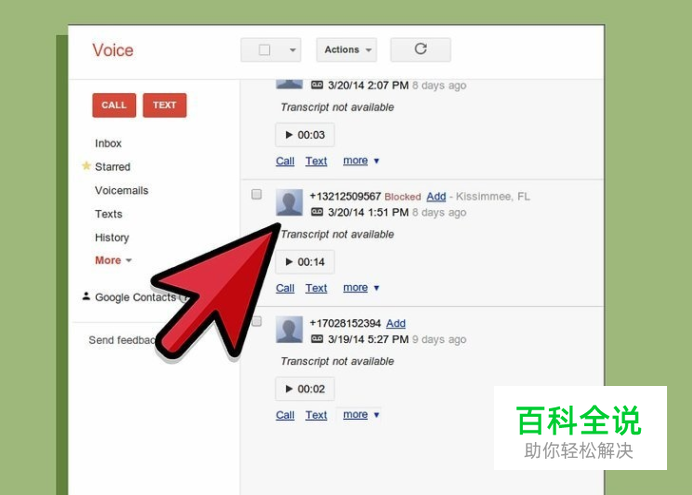
Task: Open the select-all dropdown arrow
Action: point(292,50)
